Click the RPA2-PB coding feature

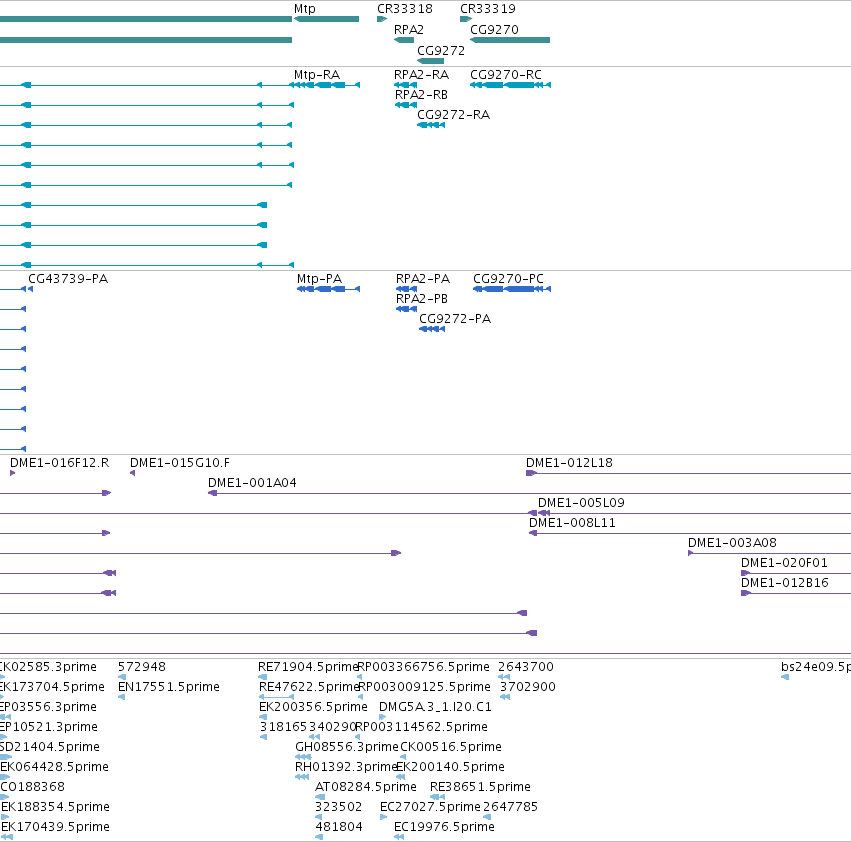[407, 309]
